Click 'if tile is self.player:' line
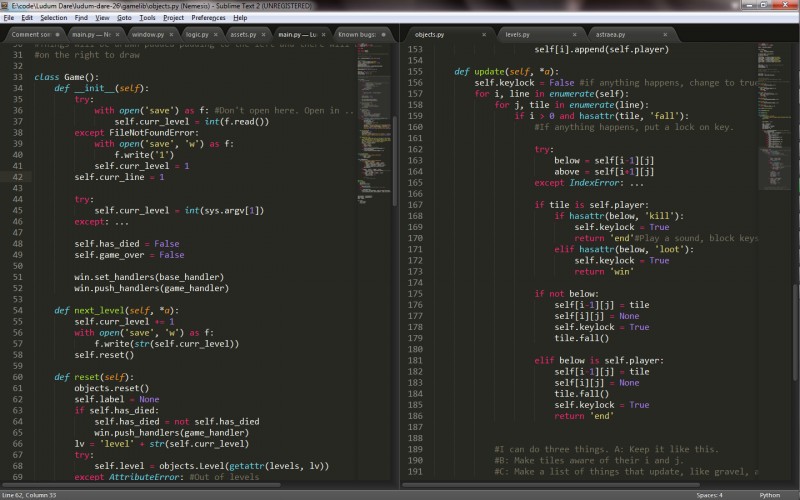 pyautogui.click(x=592, y=205)
